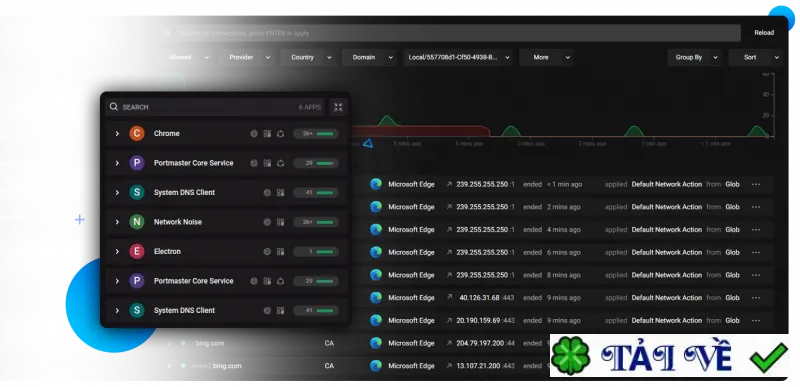Click the circular globe icon in the Electron row
This screenshot has height=387, width=800.
pyautogui.click(x=267, y=251)
